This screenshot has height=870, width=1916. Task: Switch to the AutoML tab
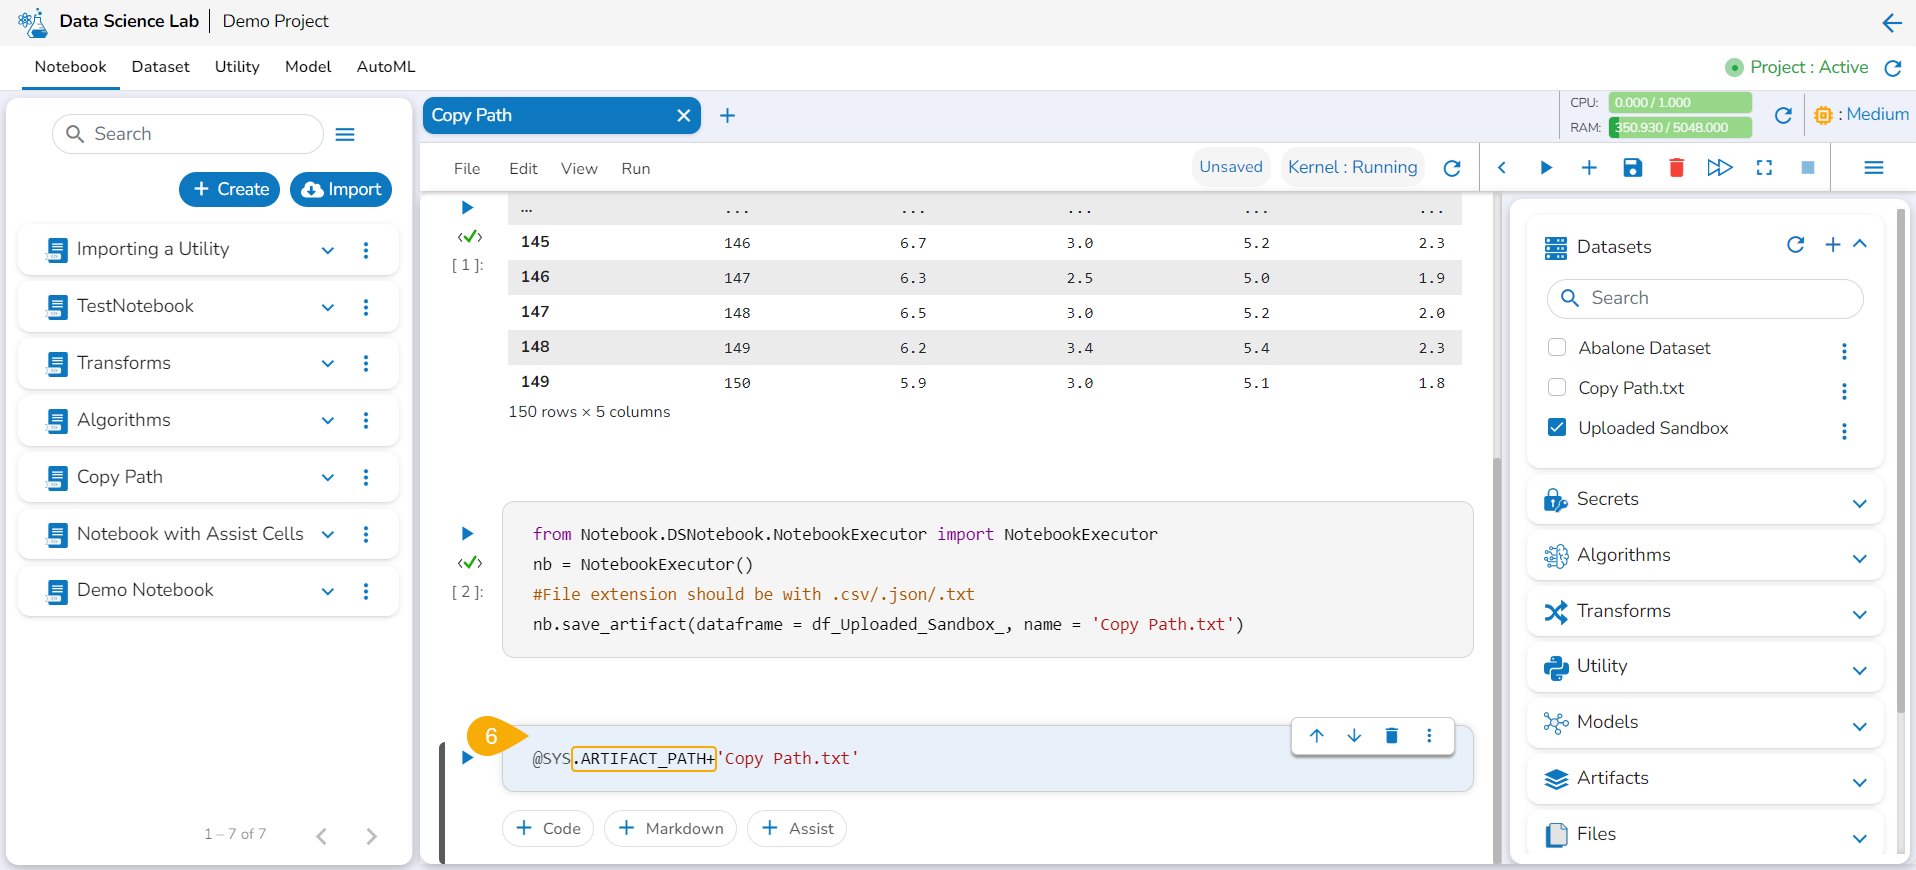385,67
